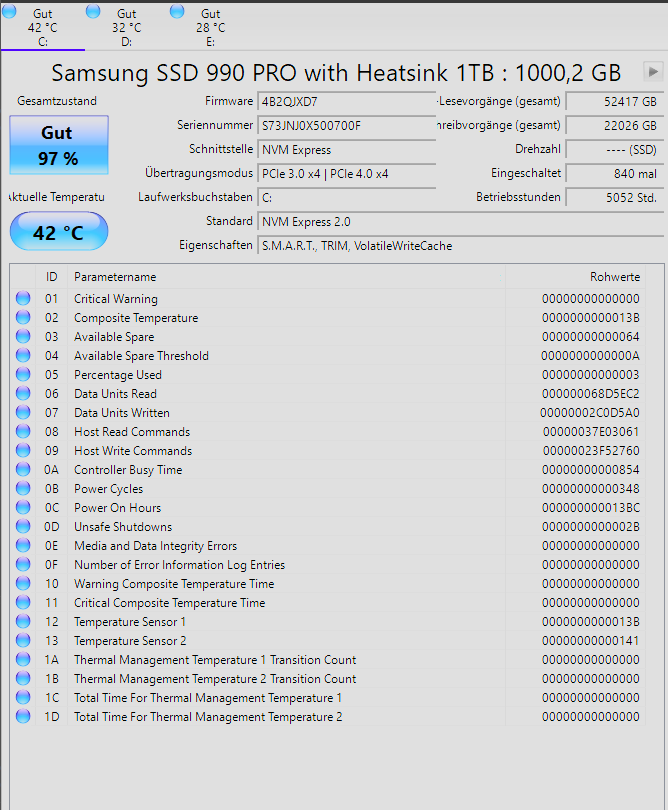668x810 pixels.
Task: Click the serial number field S73JNJ0X500700F
Action: 346,126
